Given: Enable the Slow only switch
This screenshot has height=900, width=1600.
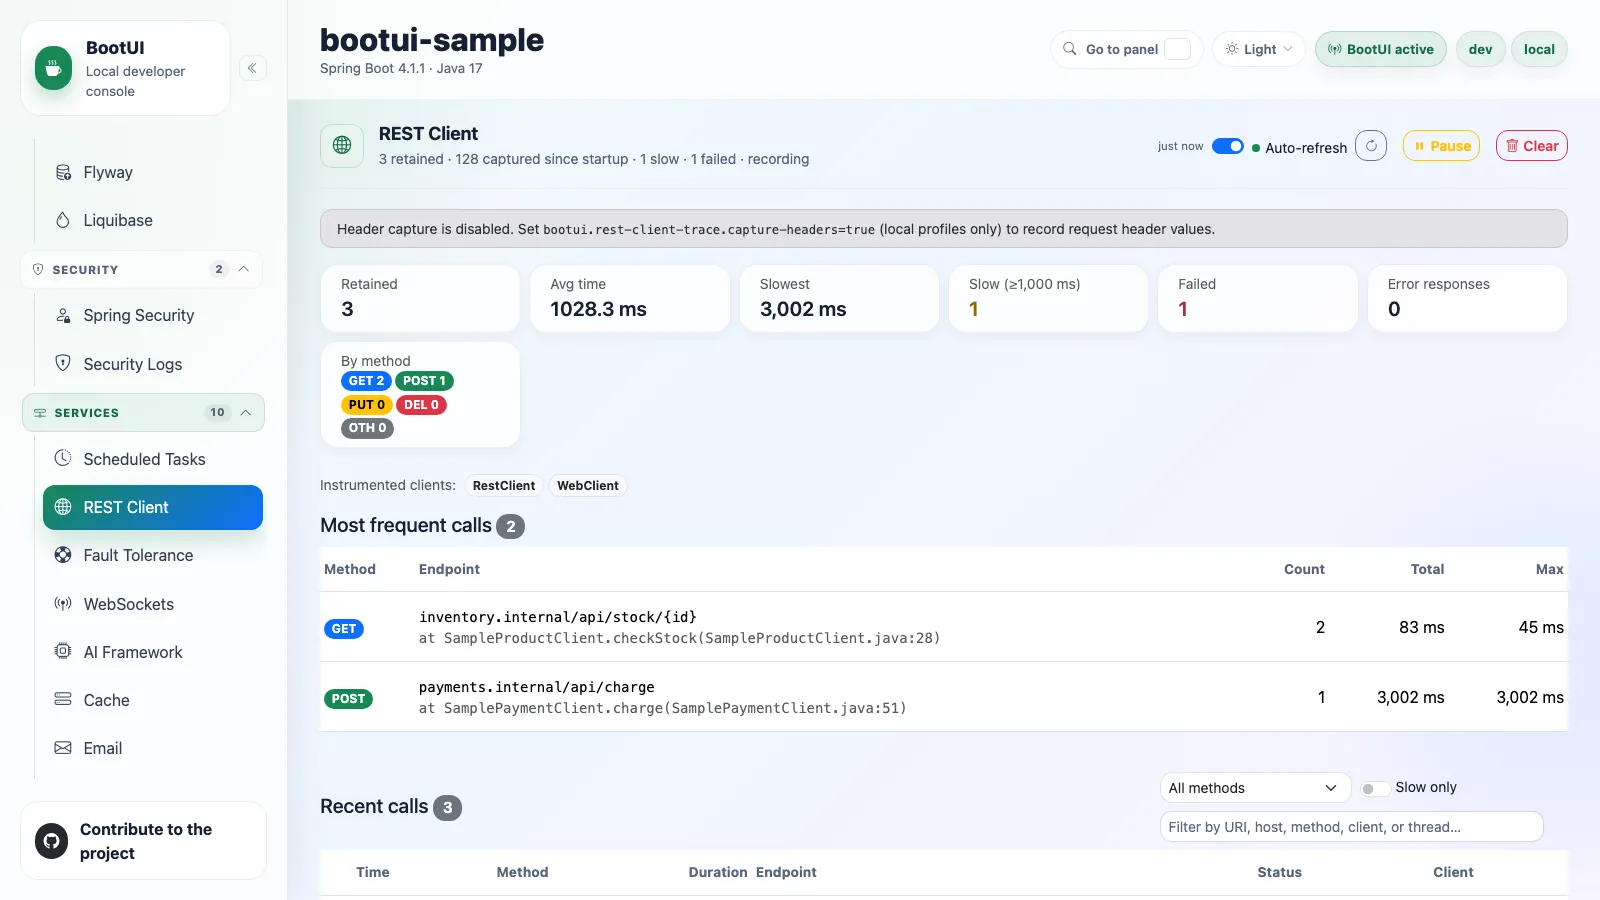Looking at the screenshot, I should click(x=1375, y=788).
